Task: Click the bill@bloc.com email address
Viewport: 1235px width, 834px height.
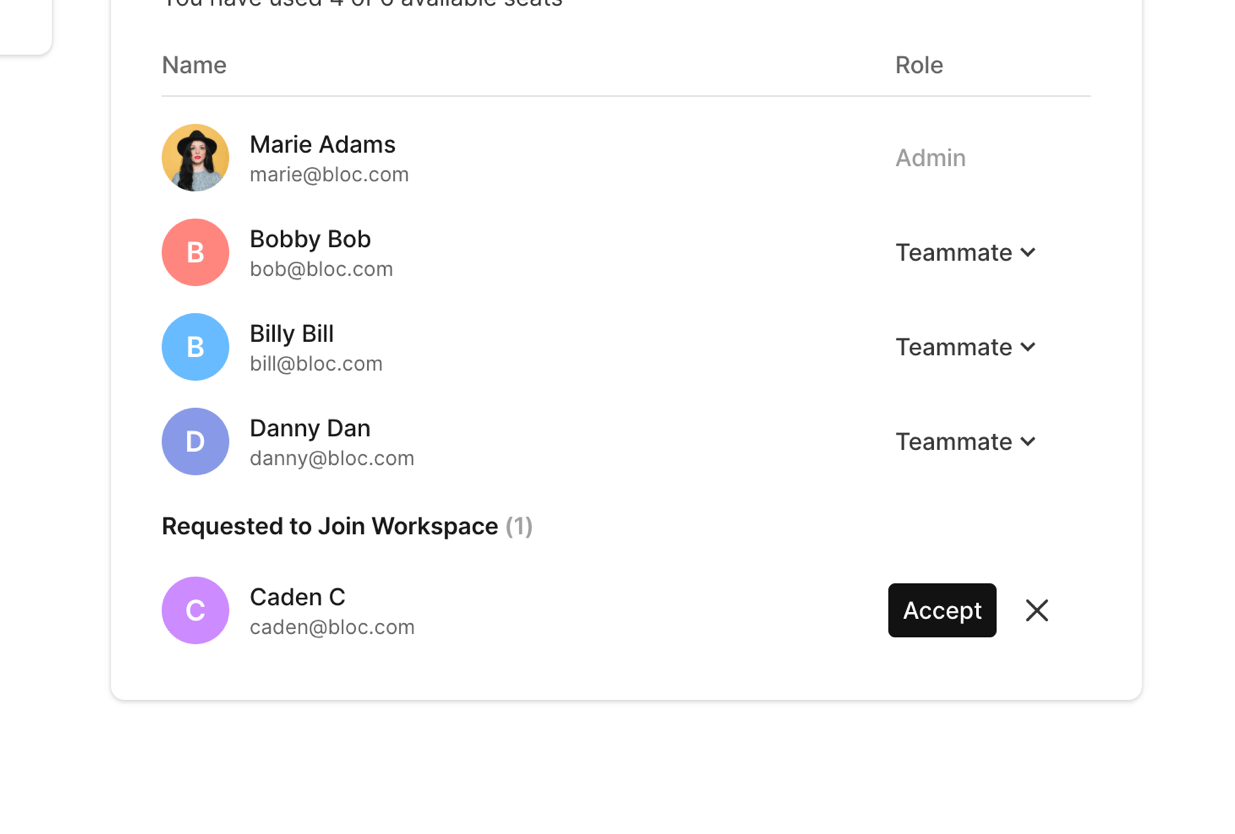Action: [x=316, y=364]
